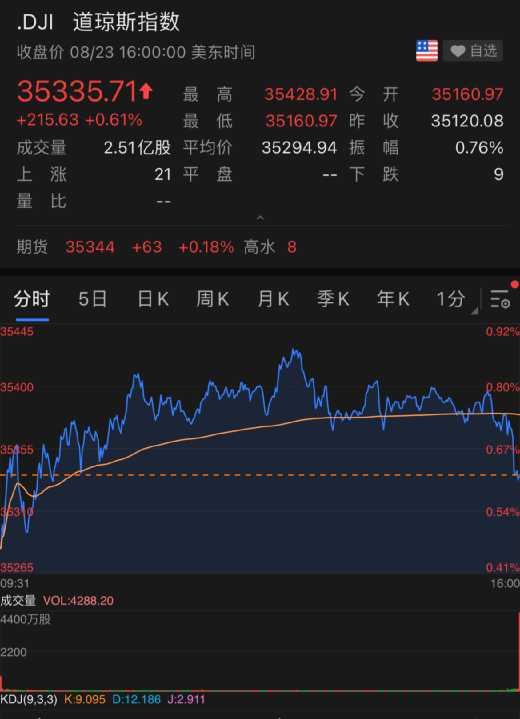Switch to the 日K daily candlestick tab
This screenshot has width=520, height=719.
(x=153, y=299)
